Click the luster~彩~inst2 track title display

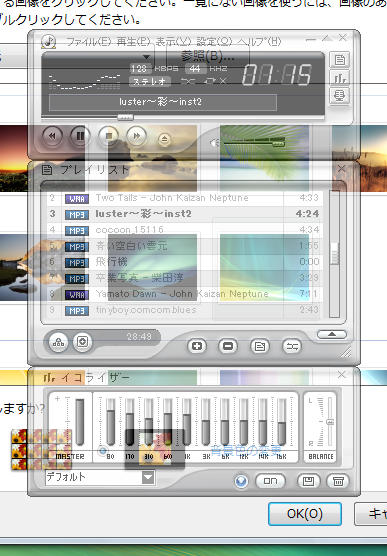coord(163,102)
